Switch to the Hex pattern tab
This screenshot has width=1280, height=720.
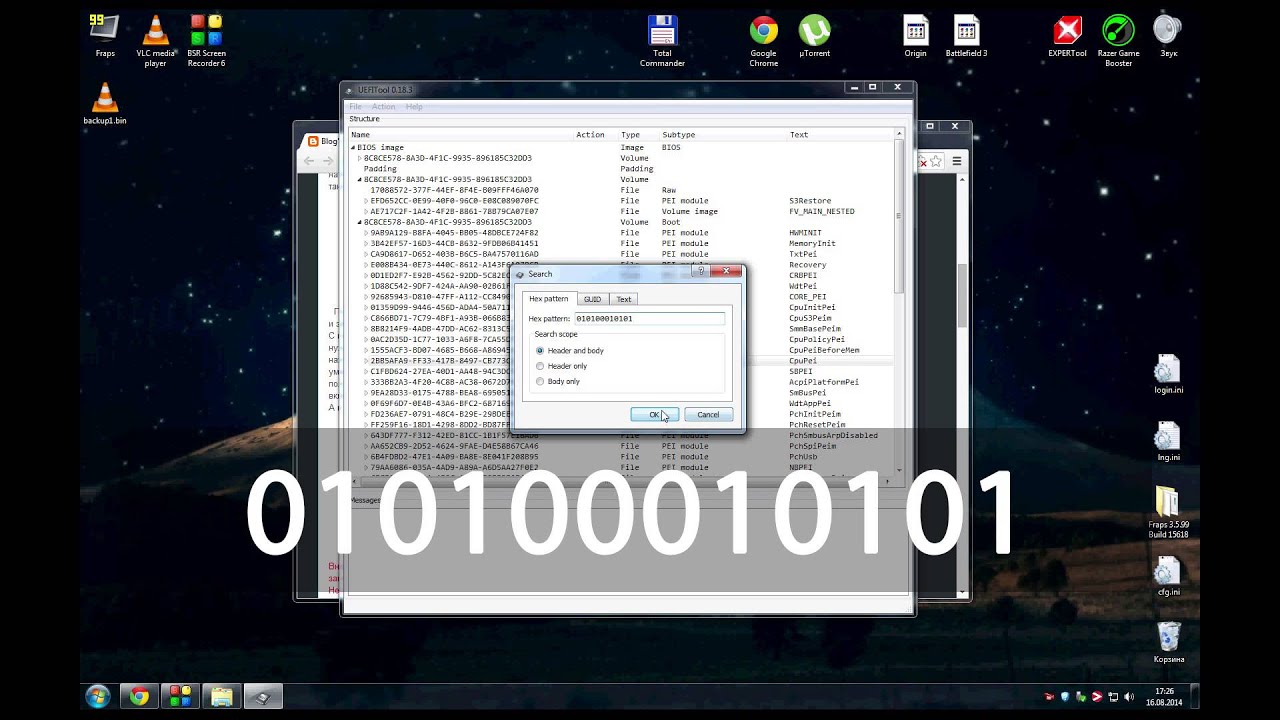[x=548, y=298]
